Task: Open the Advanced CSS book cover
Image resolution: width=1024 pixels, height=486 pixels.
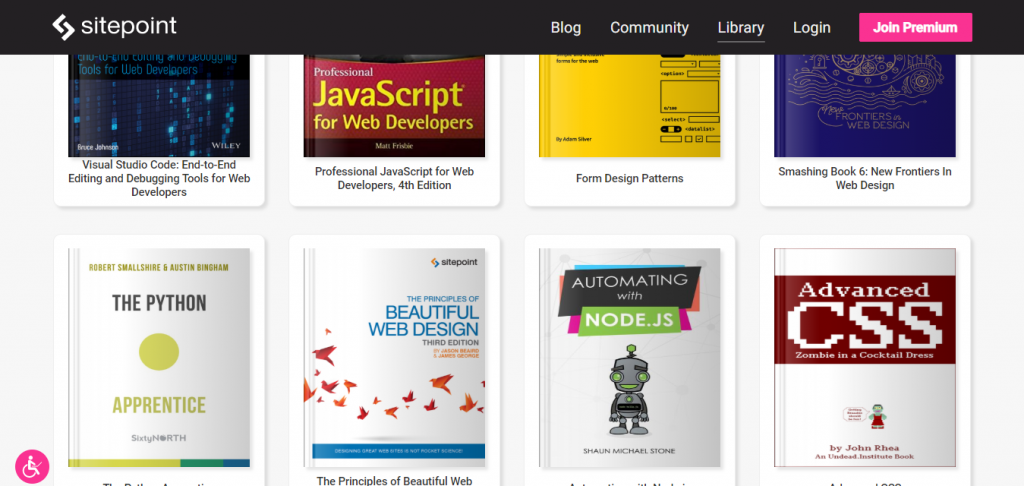Action: (865, 358)
